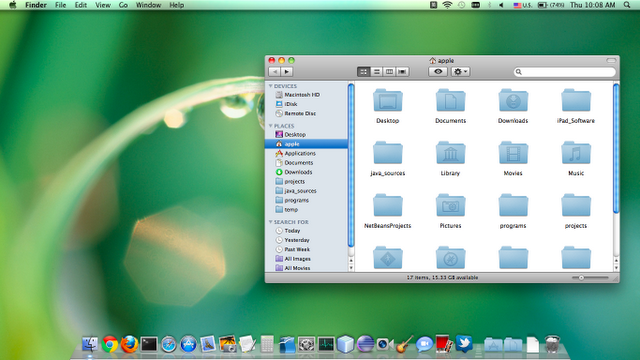This screenshot has width=640, height=360.
Task: Select the Library folder icon
Action: coord(450,153)
